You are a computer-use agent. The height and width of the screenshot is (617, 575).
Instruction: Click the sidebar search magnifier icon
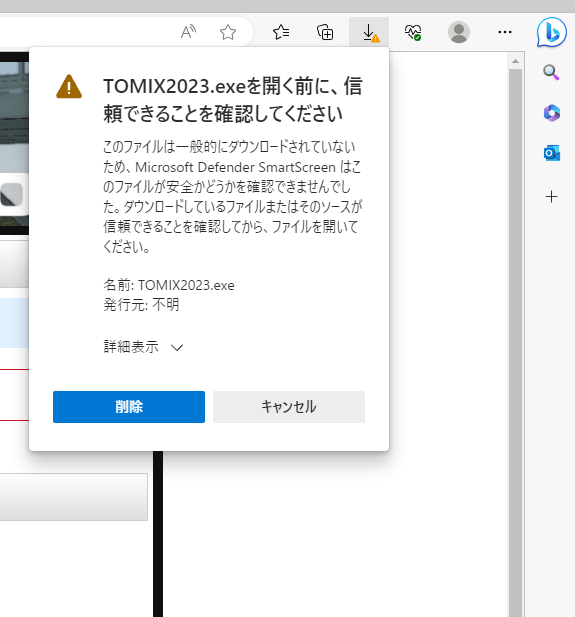551,73
